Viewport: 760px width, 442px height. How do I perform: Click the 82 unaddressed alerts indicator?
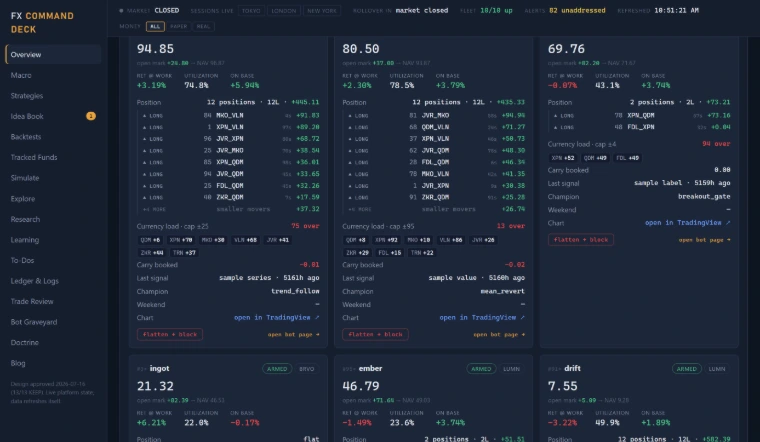point(577,10)
